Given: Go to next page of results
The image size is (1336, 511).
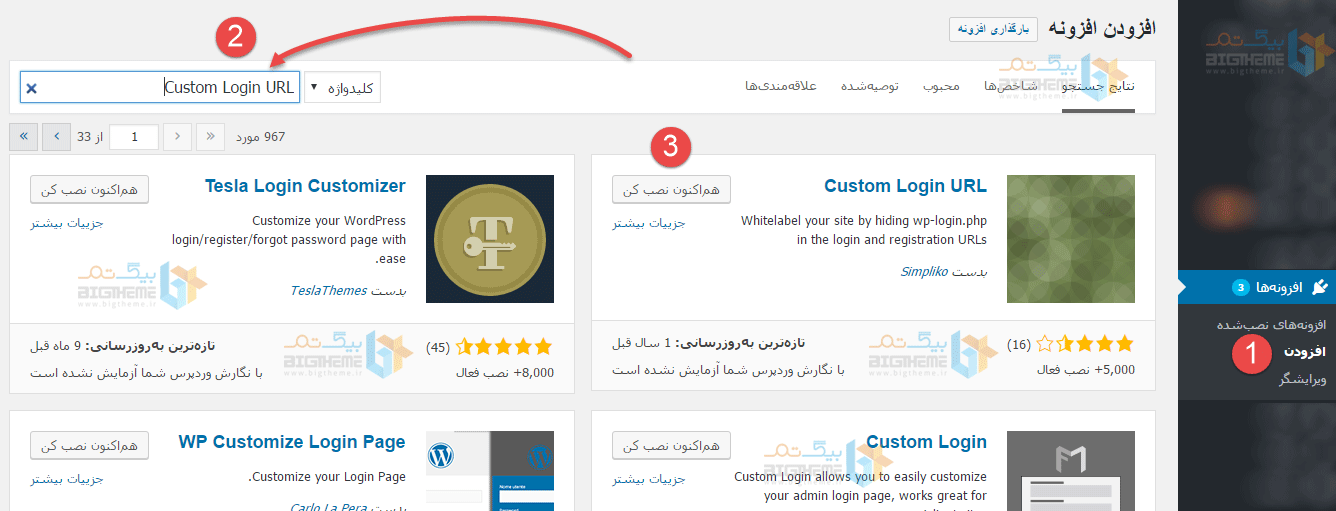Looking at the screenshot, I should (x=57, y=137).
